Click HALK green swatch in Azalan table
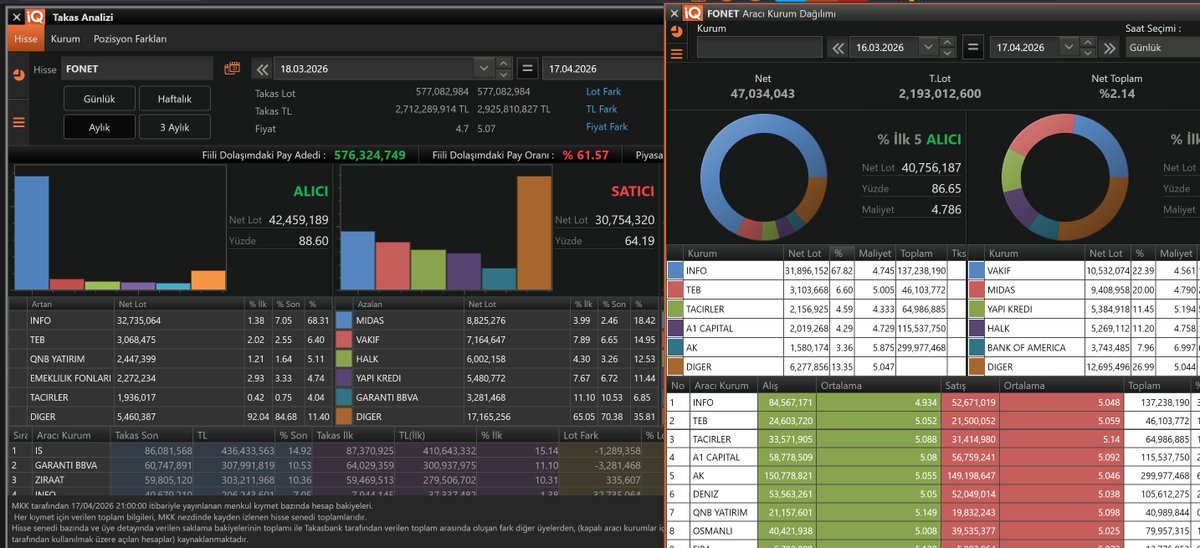This screenshot has height=548, width=1200. coord(345,359)
